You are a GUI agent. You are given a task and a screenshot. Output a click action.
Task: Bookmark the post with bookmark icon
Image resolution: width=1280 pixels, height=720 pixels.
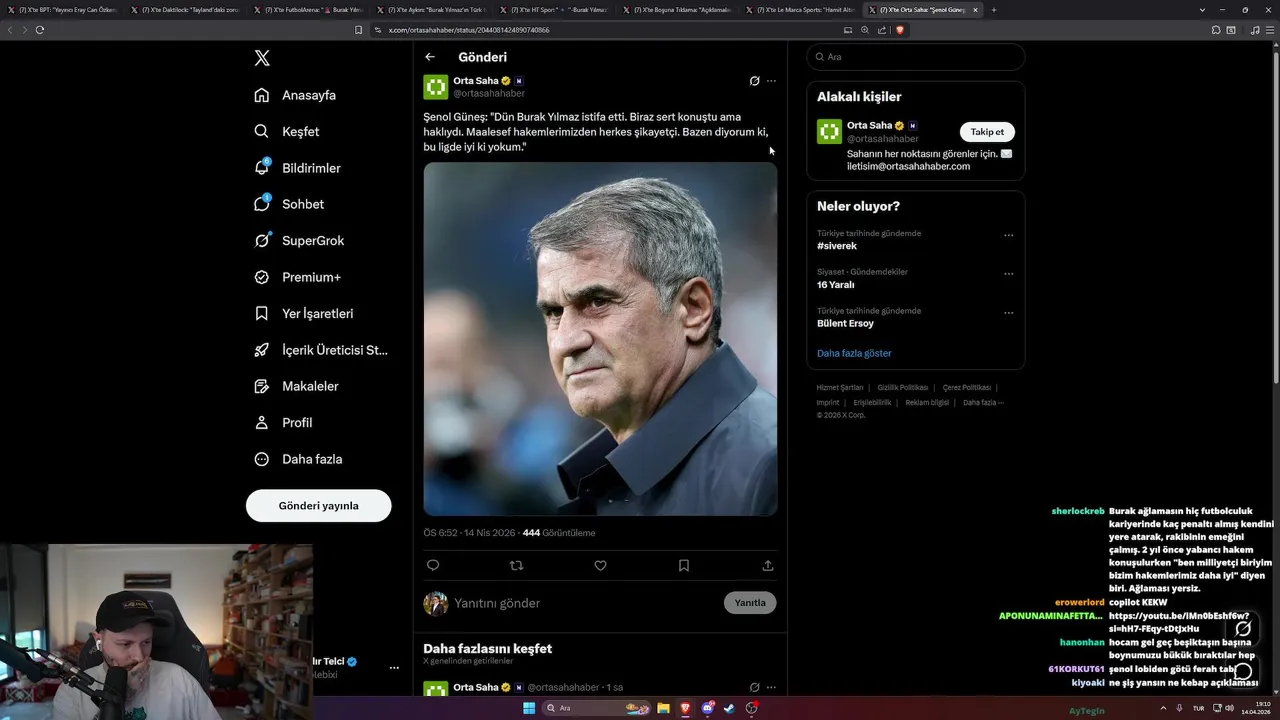(x=684, y=565)
